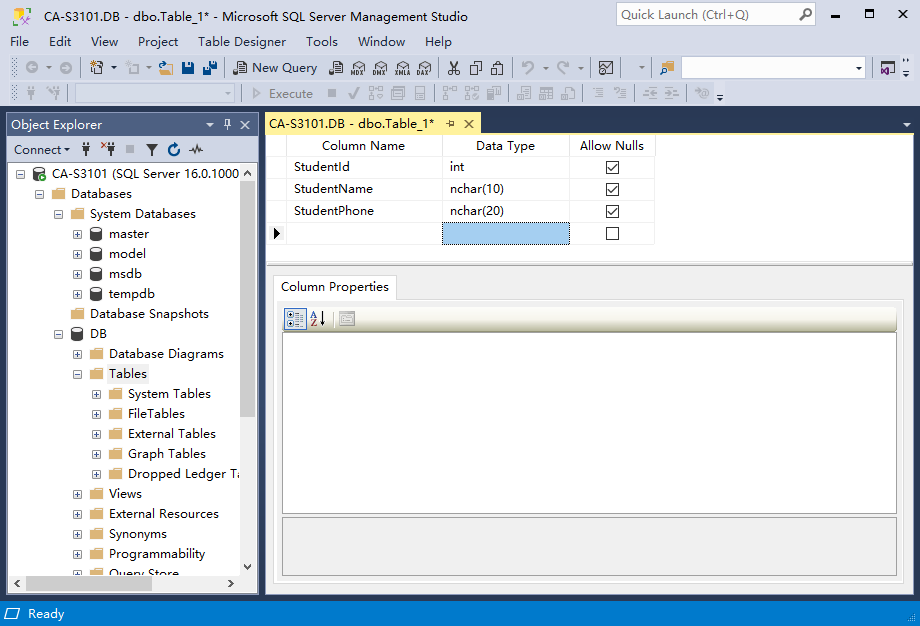Toggle Allow Nulls for StudentPhone

coord(612,211)
